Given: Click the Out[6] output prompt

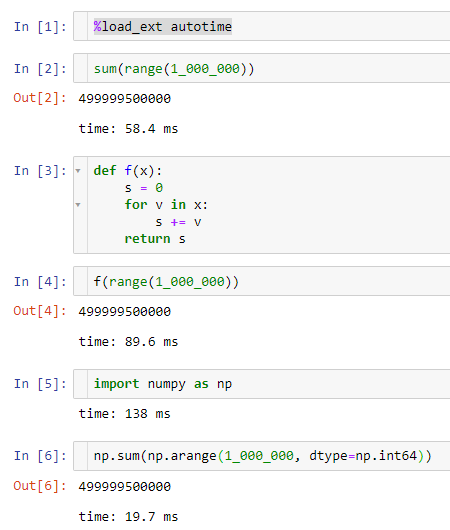Looking at the screenshot, I should click(40, 486).
